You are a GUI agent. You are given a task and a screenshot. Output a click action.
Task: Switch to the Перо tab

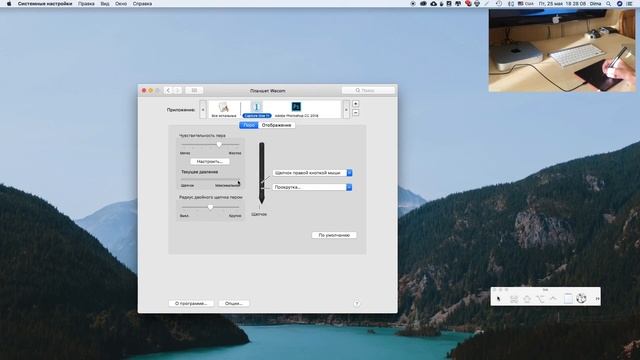(x=249, y=125)
